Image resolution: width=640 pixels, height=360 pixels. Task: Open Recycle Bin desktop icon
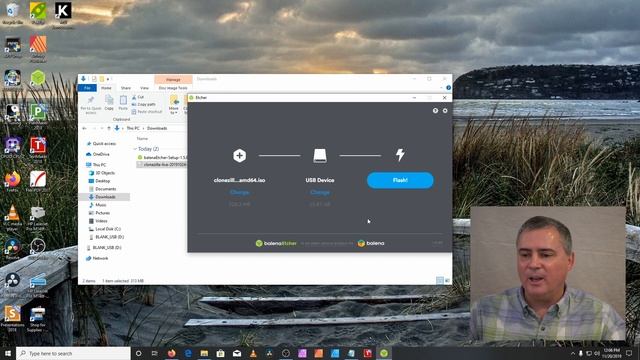coord(12,13)
